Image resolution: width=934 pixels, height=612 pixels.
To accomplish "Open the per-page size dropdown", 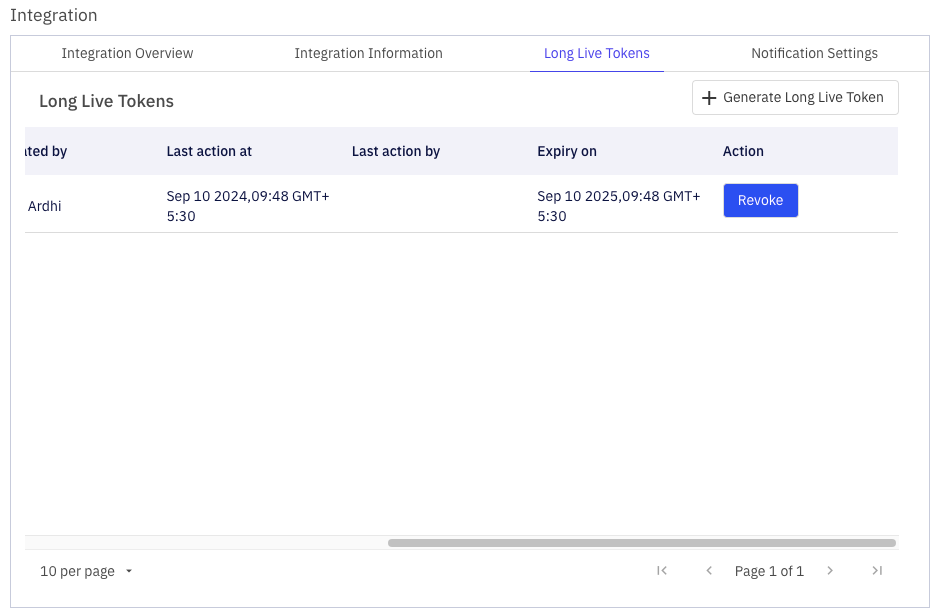I will (85, 571).
